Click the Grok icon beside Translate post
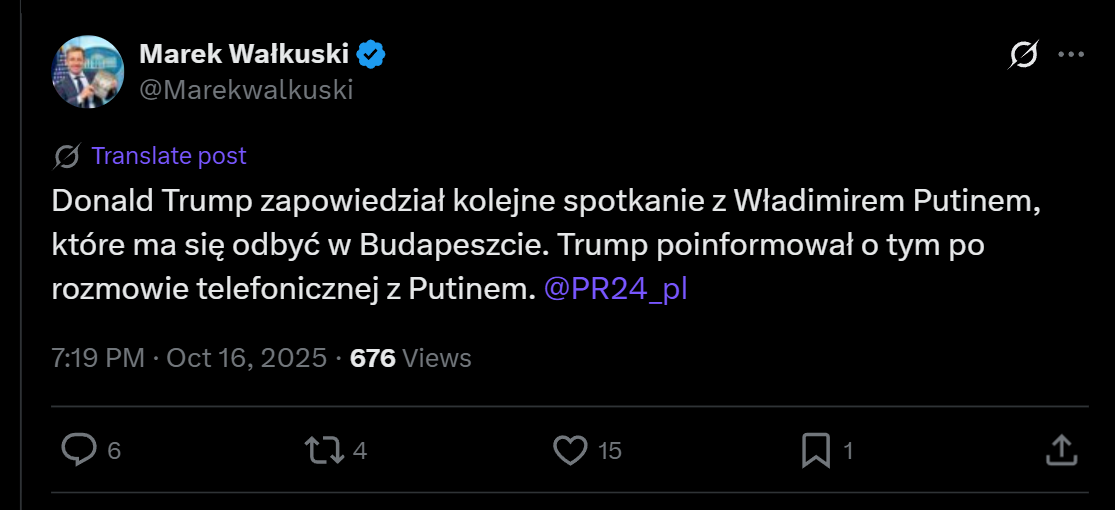 67,156
